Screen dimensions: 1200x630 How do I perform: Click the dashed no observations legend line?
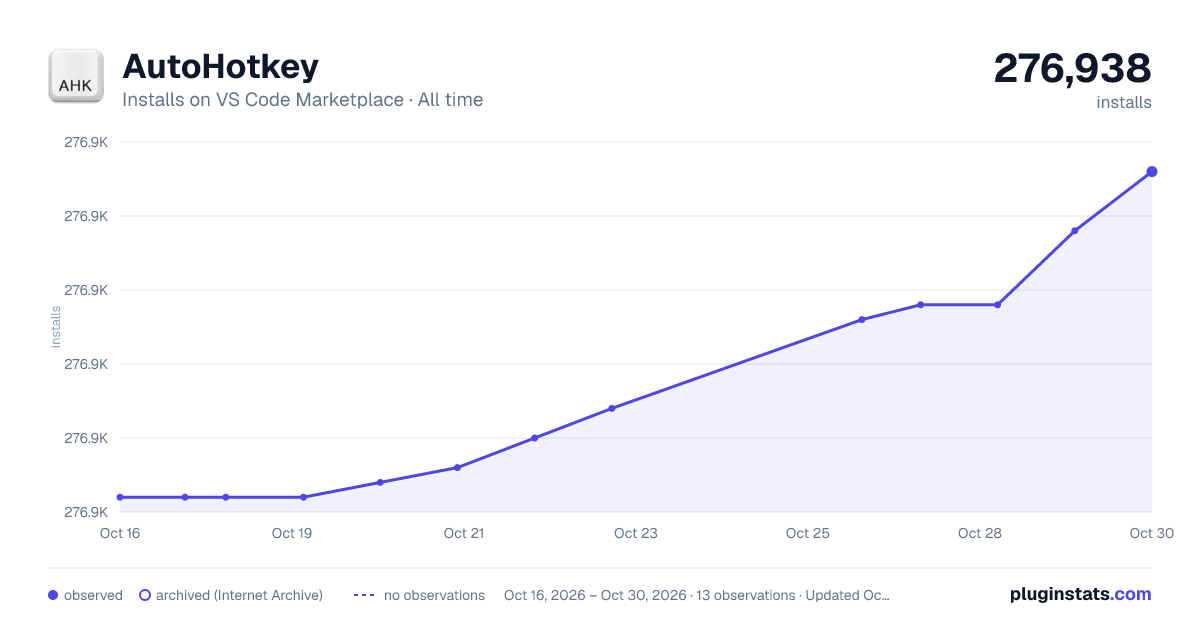[x=364, y=595]
